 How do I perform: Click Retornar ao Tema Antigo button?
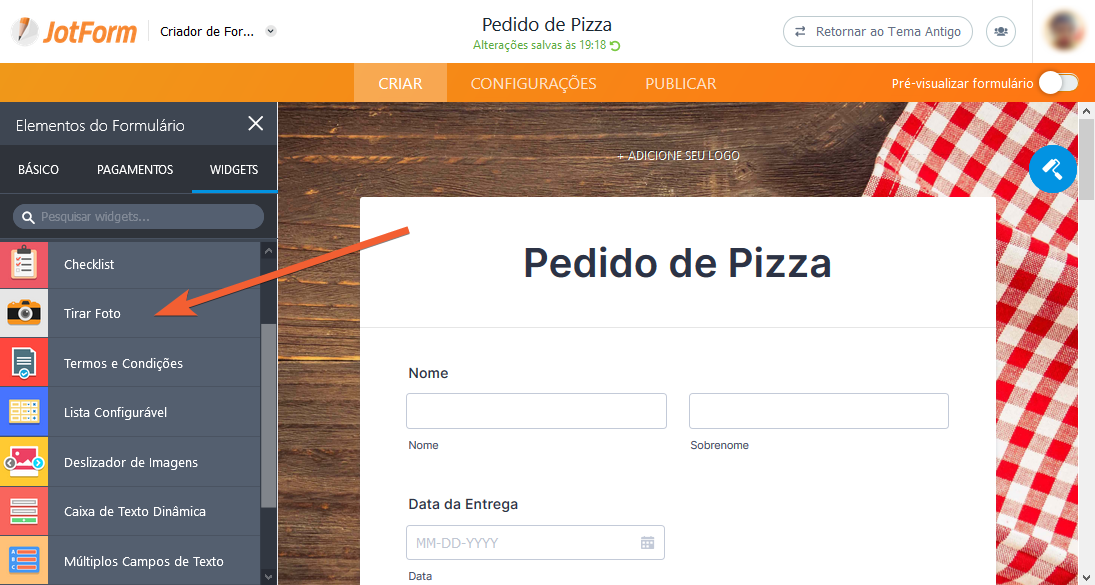(x=878, y=31)
